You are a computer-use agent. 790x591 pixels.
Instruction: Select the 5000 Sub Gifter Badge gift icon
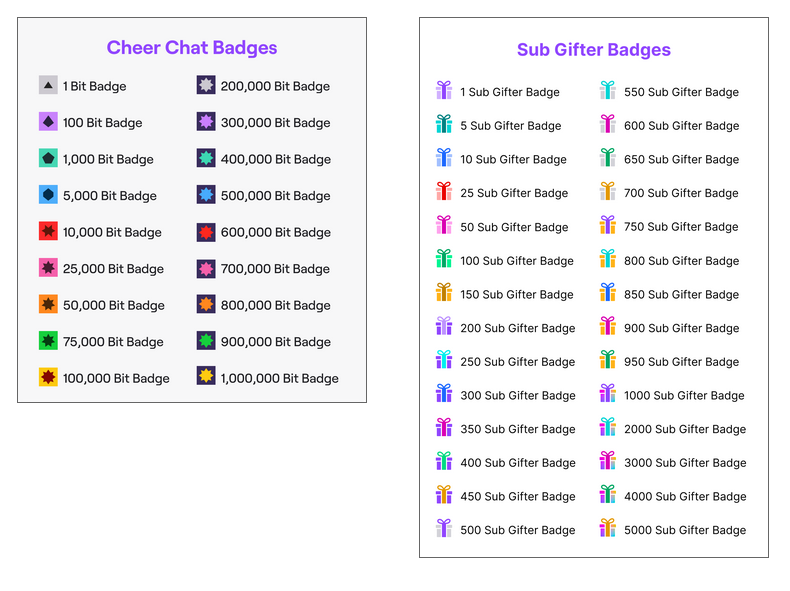tap(608, 528)
